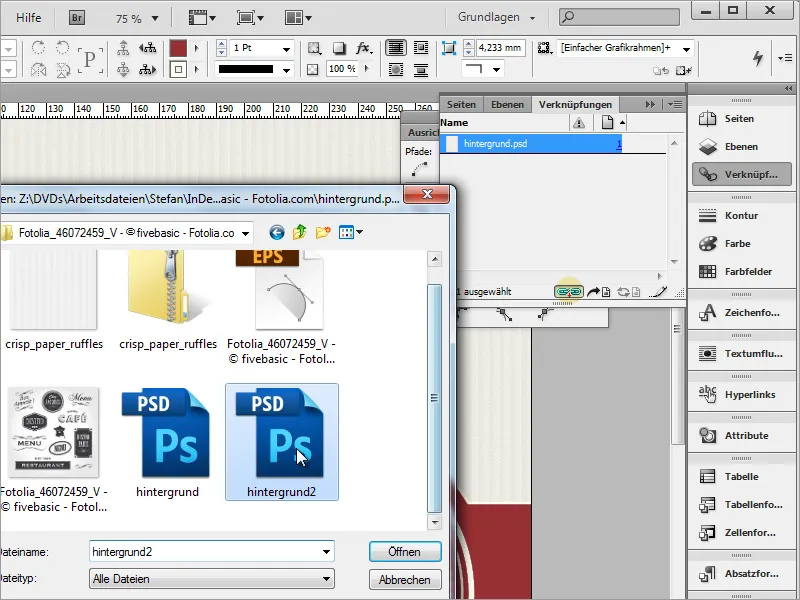This screenshot has width=800, height=600.
Task: Open the Einfacher Grafikrahmen object style dropdown
Action: [687, 49]
